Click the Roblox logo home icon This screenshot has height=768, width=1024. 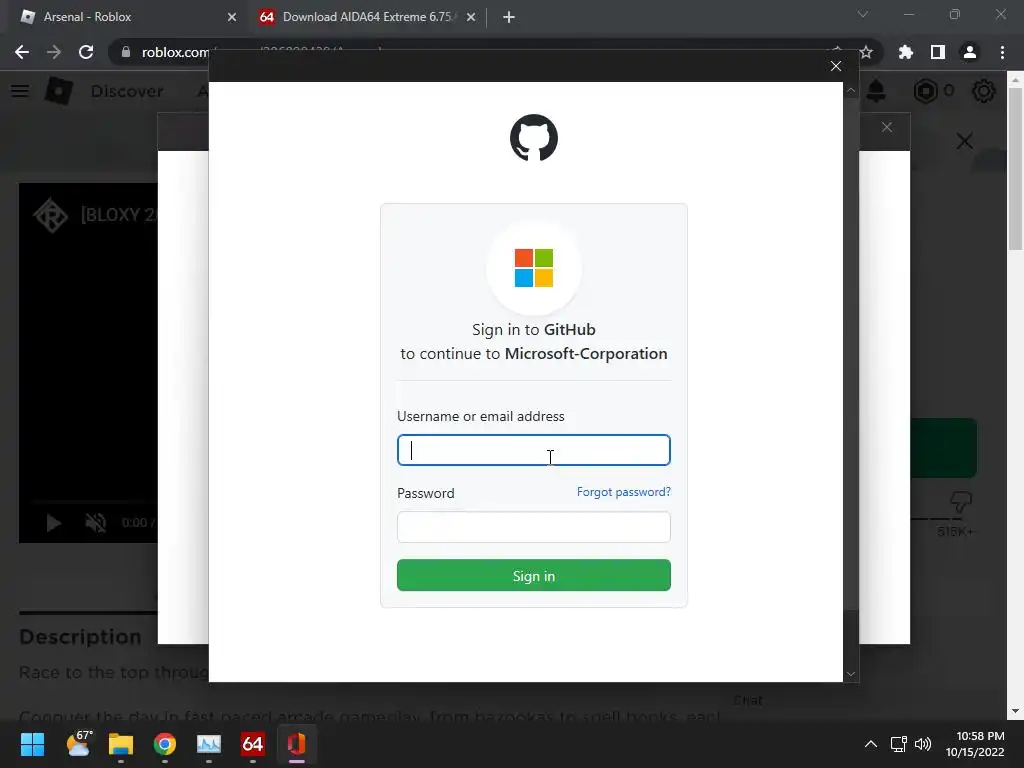(x=58, y=91)
